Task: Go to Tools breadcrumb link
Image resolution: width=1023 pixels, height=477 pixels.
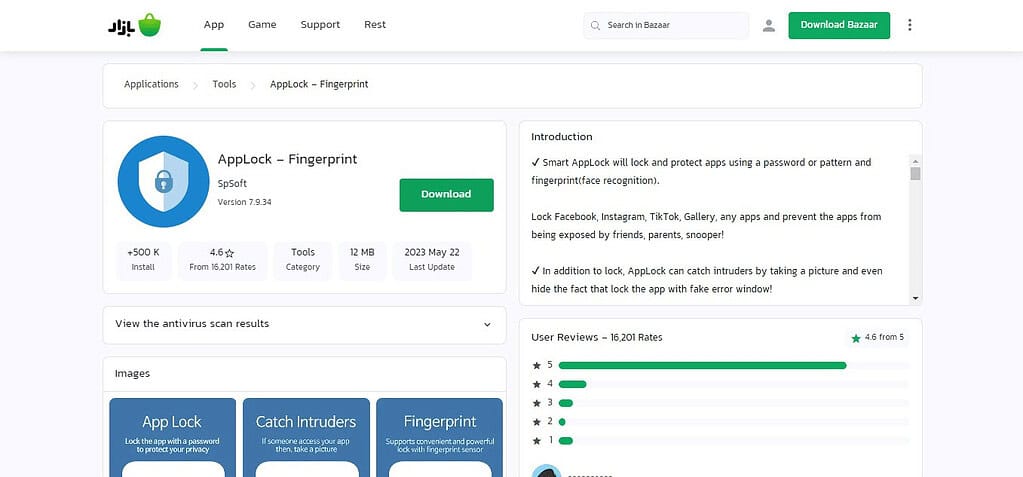Action: [x=224, y=84]
